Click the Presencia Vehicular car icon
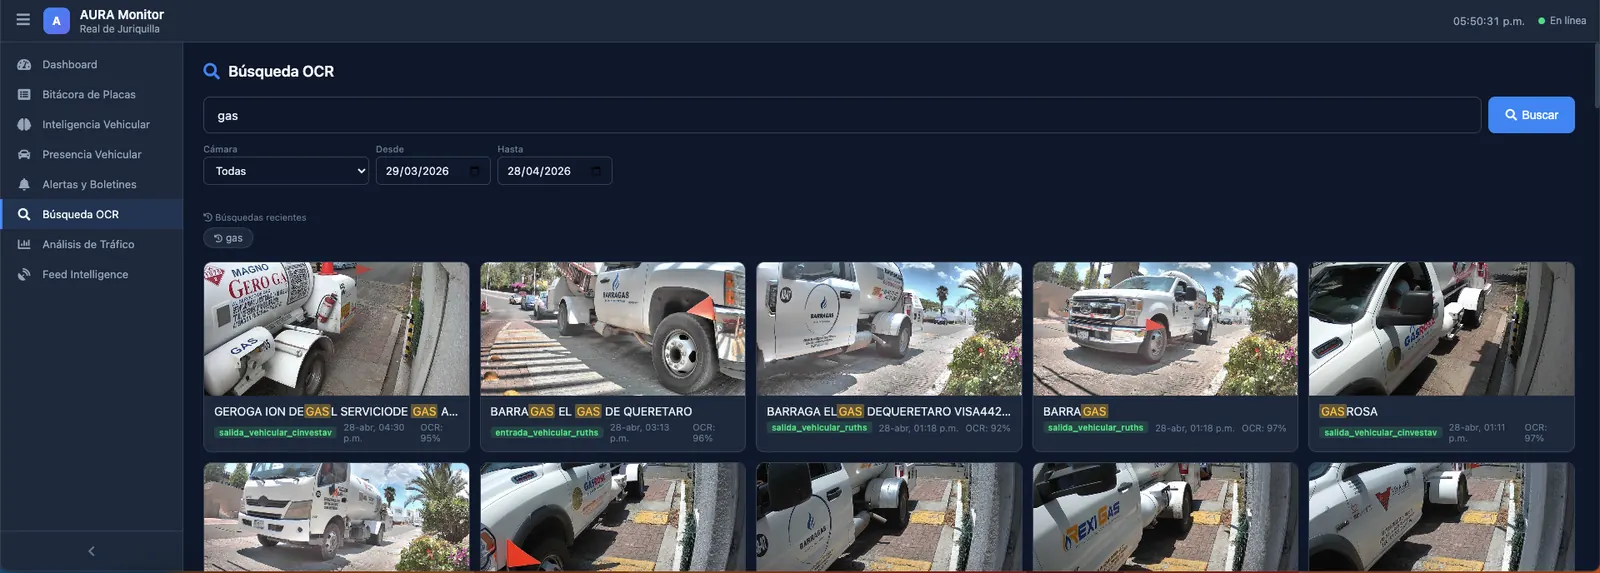This screenshot has height=573, width=1600. click(24, 155)
